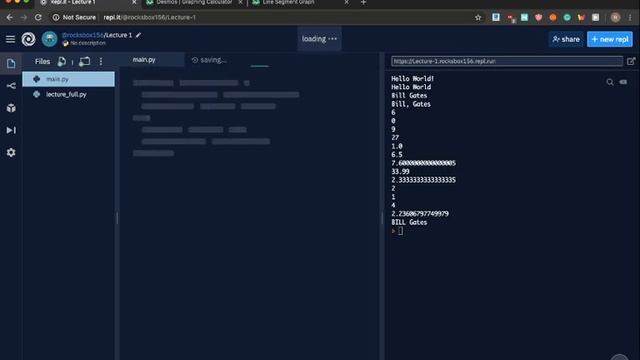Viewport: 640px width, 360px height.
Task: Edit repl name with pencil icon
Action: pyautogui.click(x=138, y=35)
